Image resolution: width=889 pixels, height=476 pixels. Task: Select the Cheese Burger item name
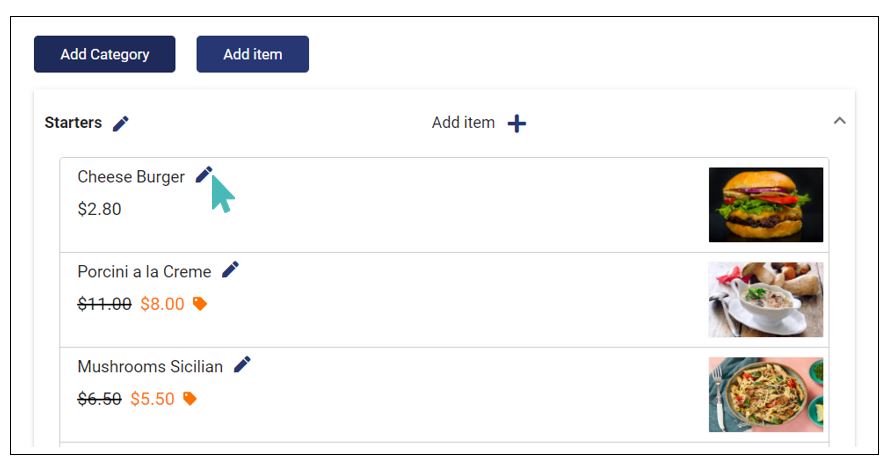[x=131, y=177]
